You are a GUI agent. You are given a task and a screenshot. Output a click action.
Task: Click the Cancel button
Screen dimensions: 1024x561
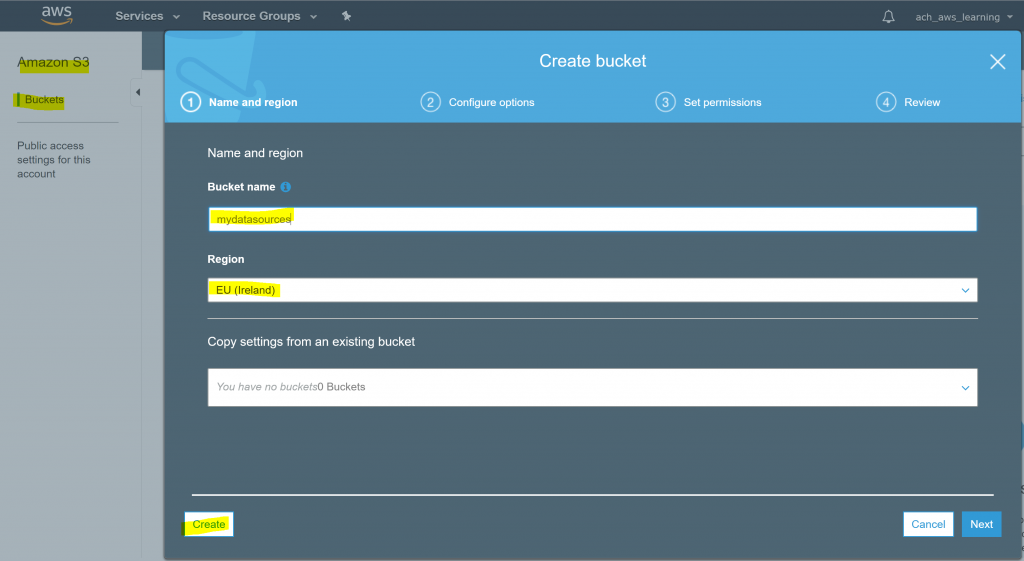pos(928,524)
